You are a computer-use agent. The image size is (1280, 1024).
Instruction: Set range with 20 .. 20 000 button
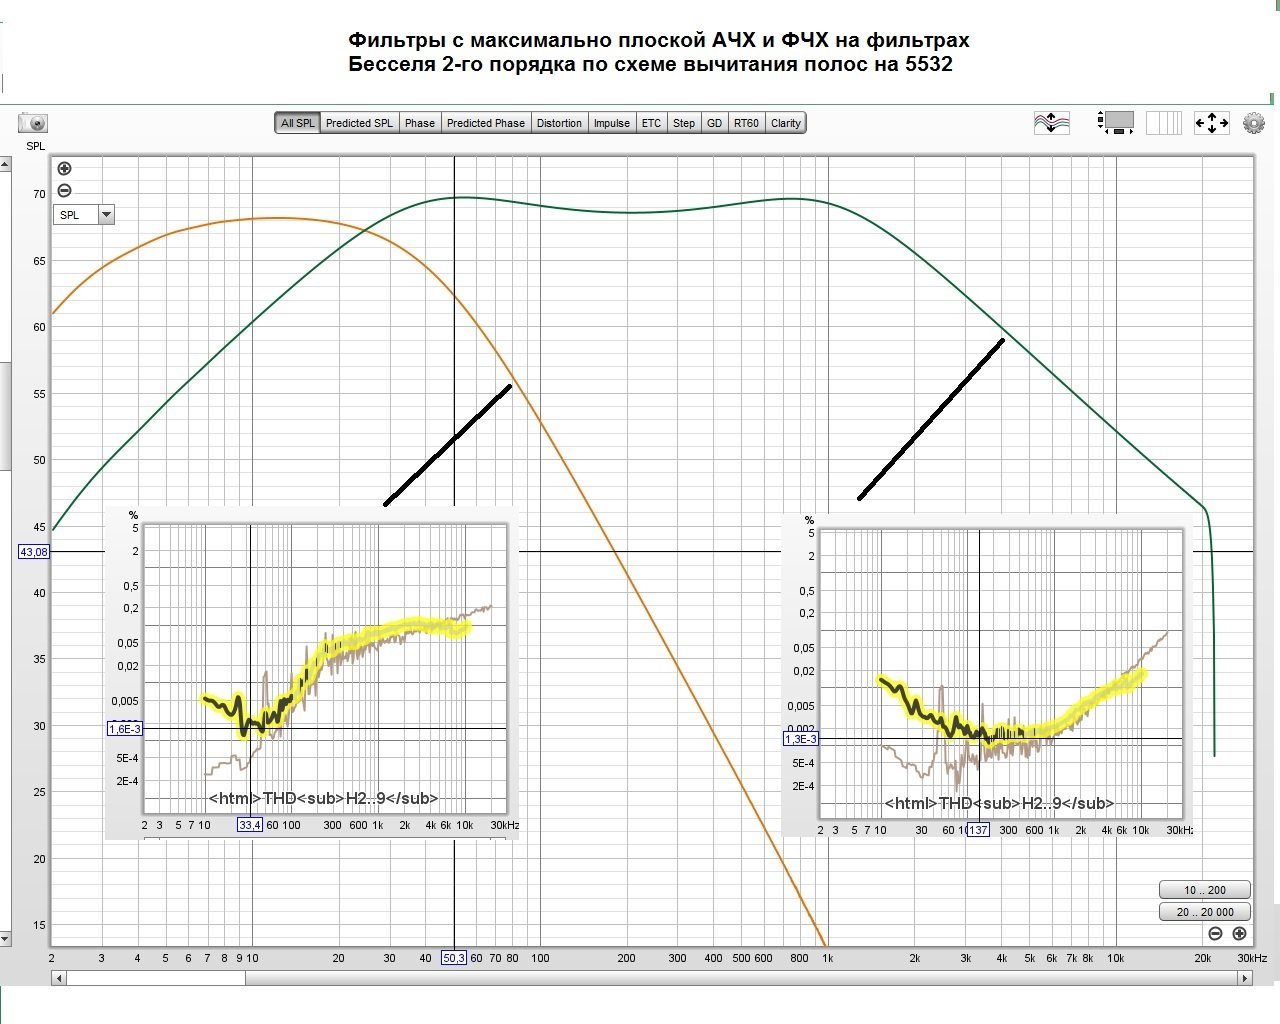point(1205,912)
